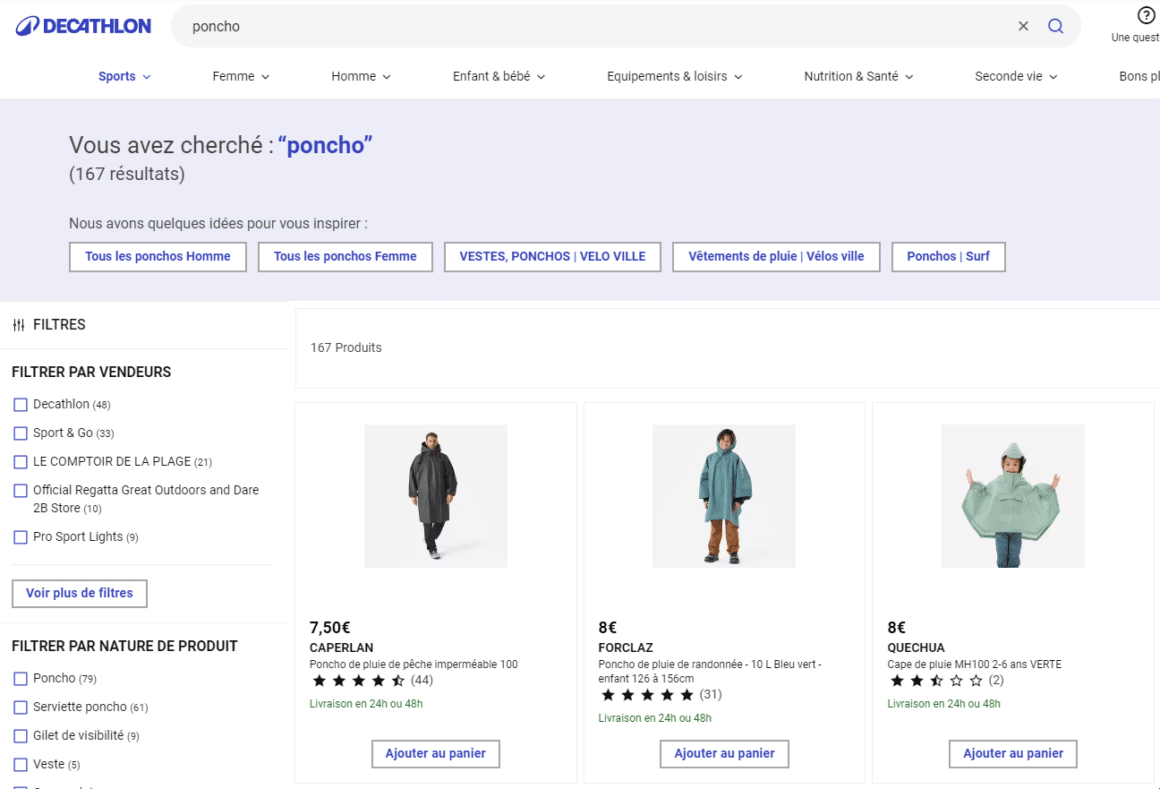This screenshot has width=1160, height=789.
Task: Open the Quechua green cape thumbnail
Action: coord(1012,496)
